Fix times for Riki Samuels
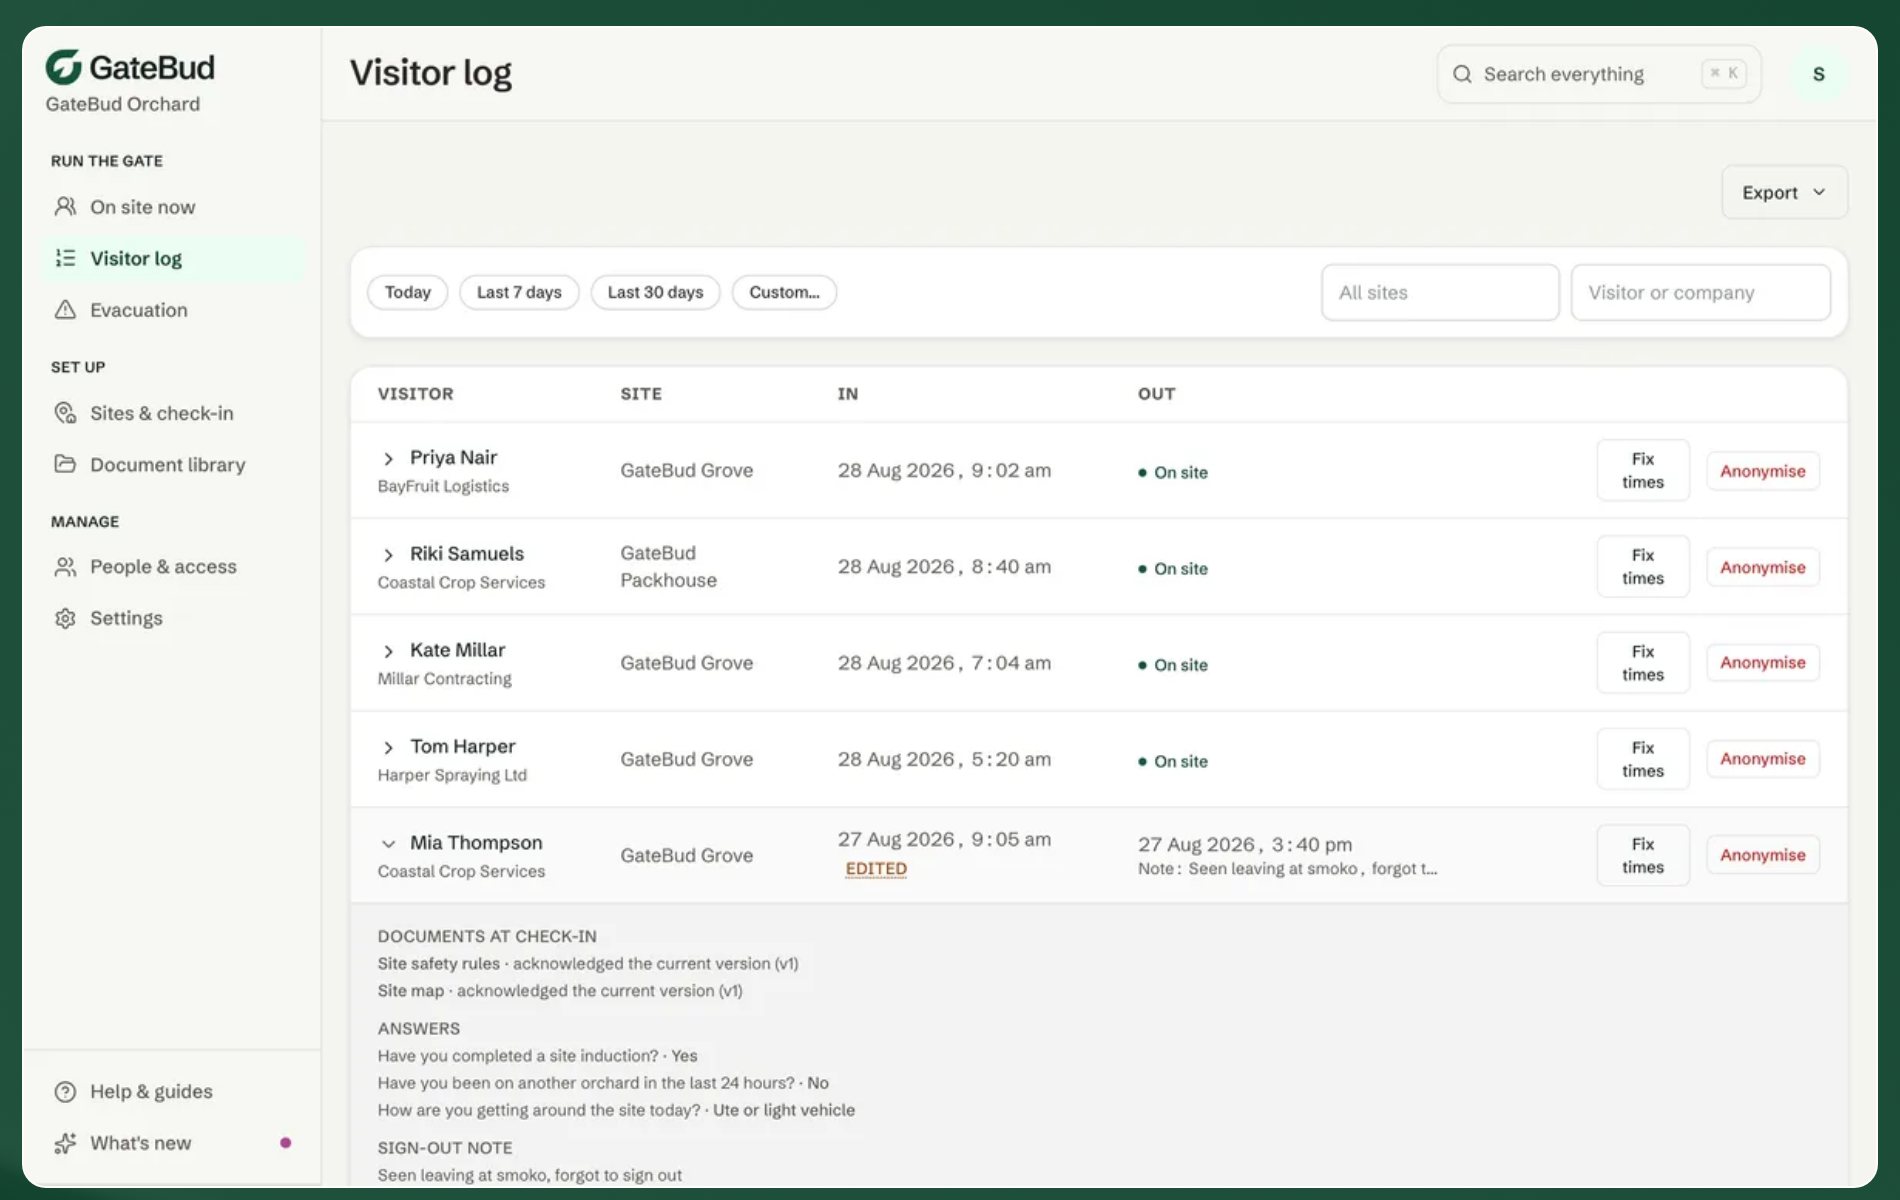 click(x=1642, y=566)
